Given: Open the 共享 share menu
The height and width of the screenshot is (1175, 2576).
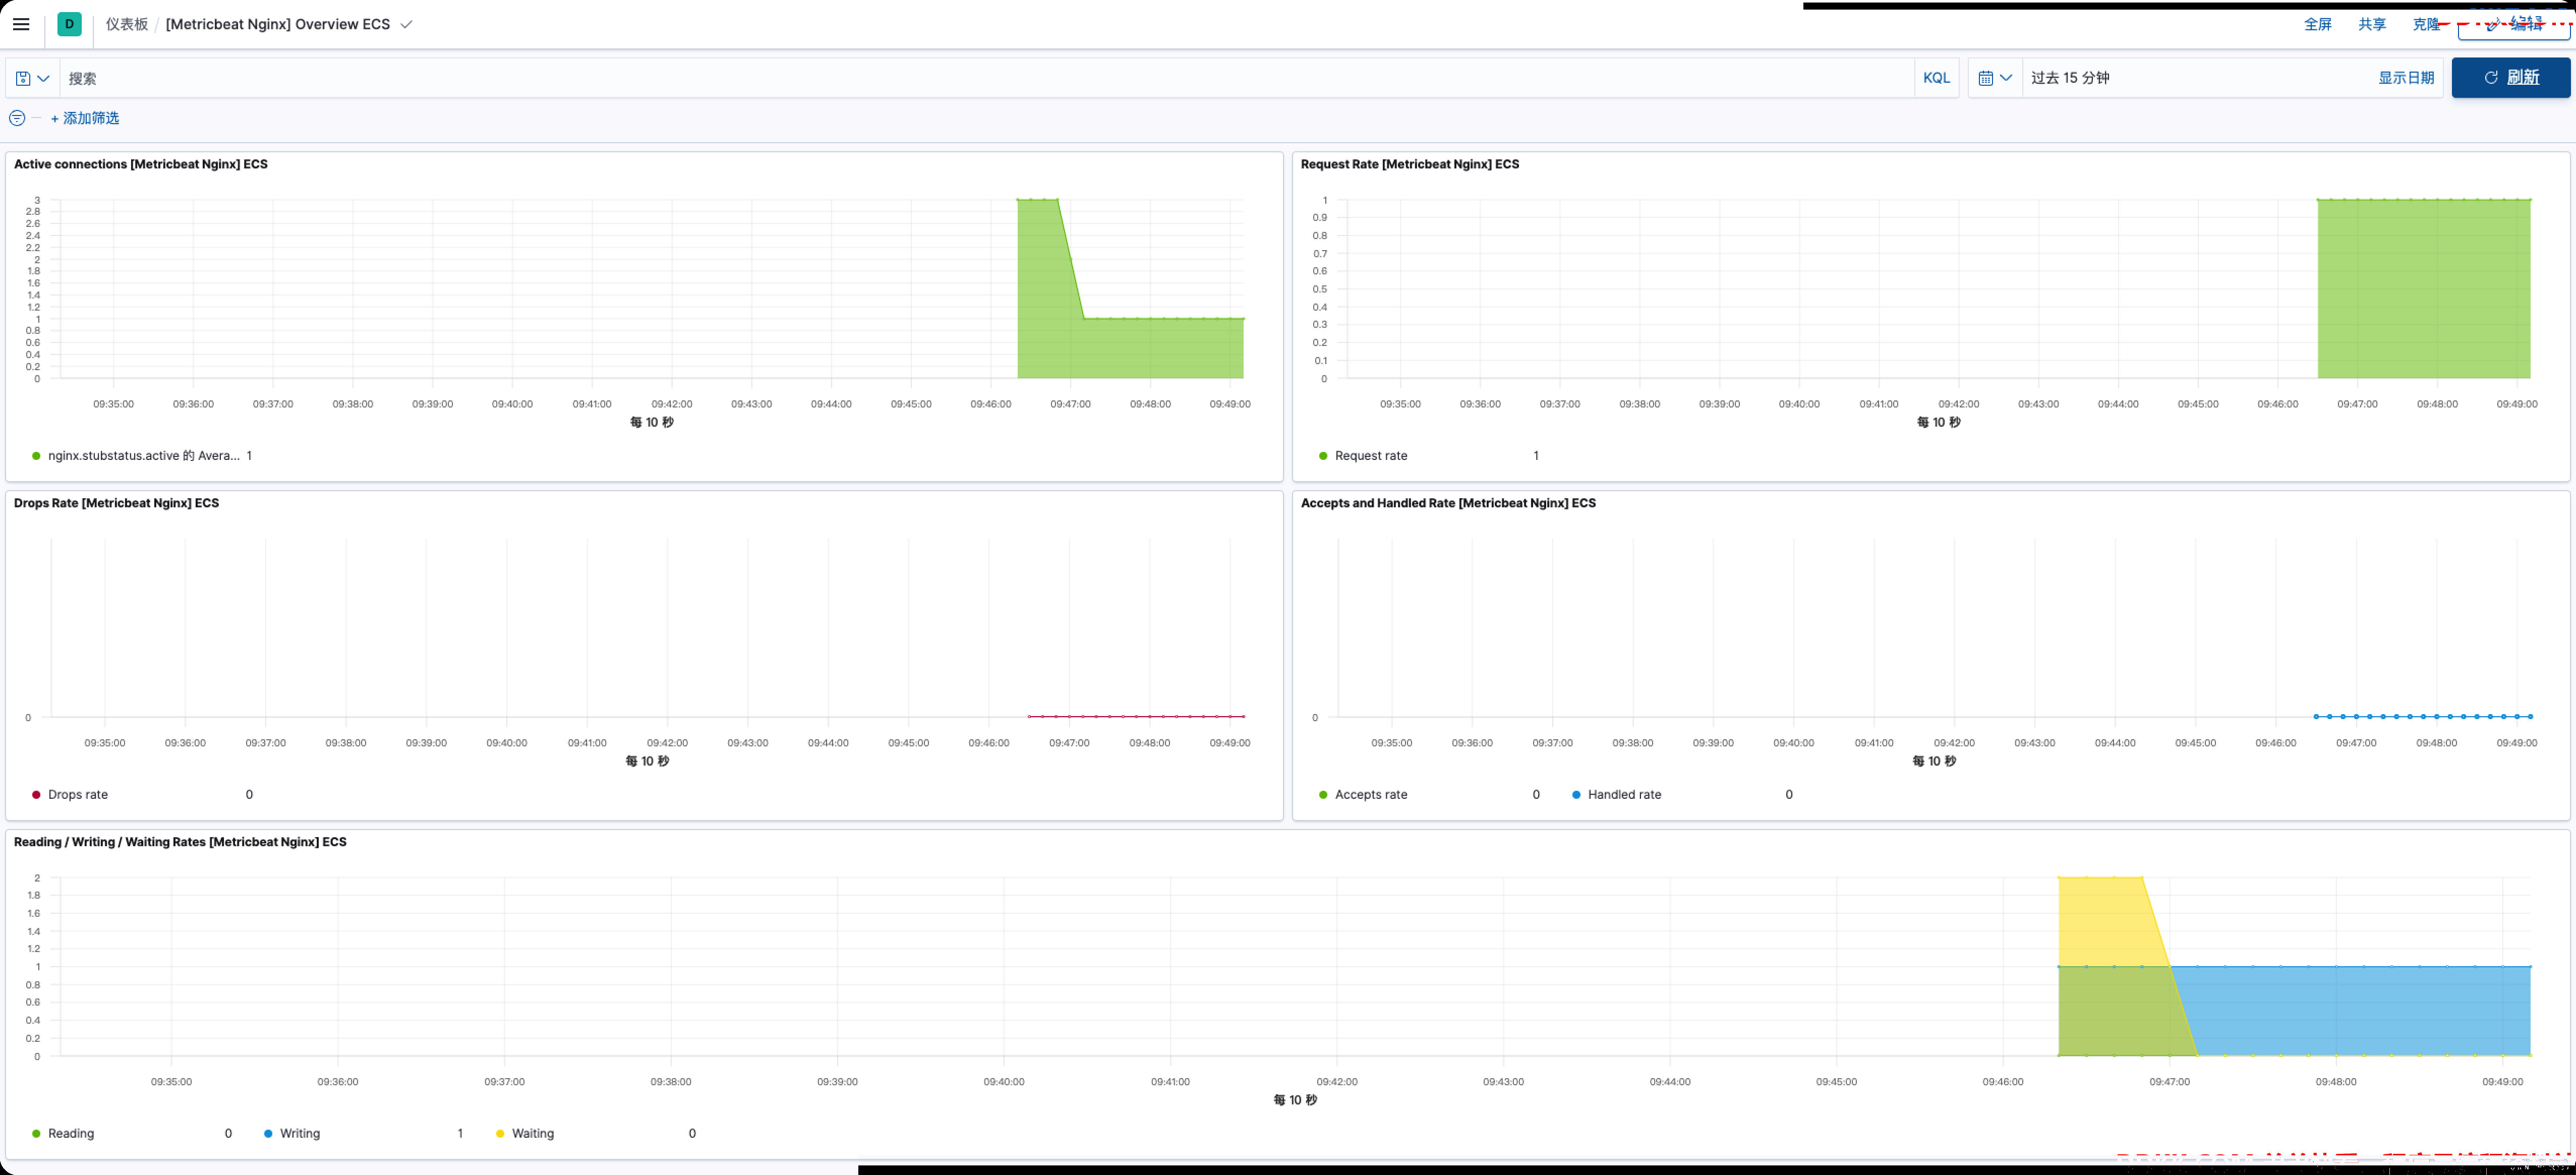Looking at the screenshot, I should pyautogui.click(x=2371, y=25).
